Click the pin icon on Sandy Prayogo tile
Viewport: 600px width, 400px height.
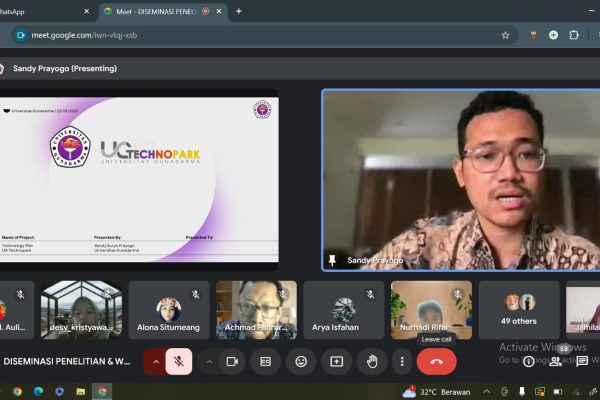[x=332, y=260]
